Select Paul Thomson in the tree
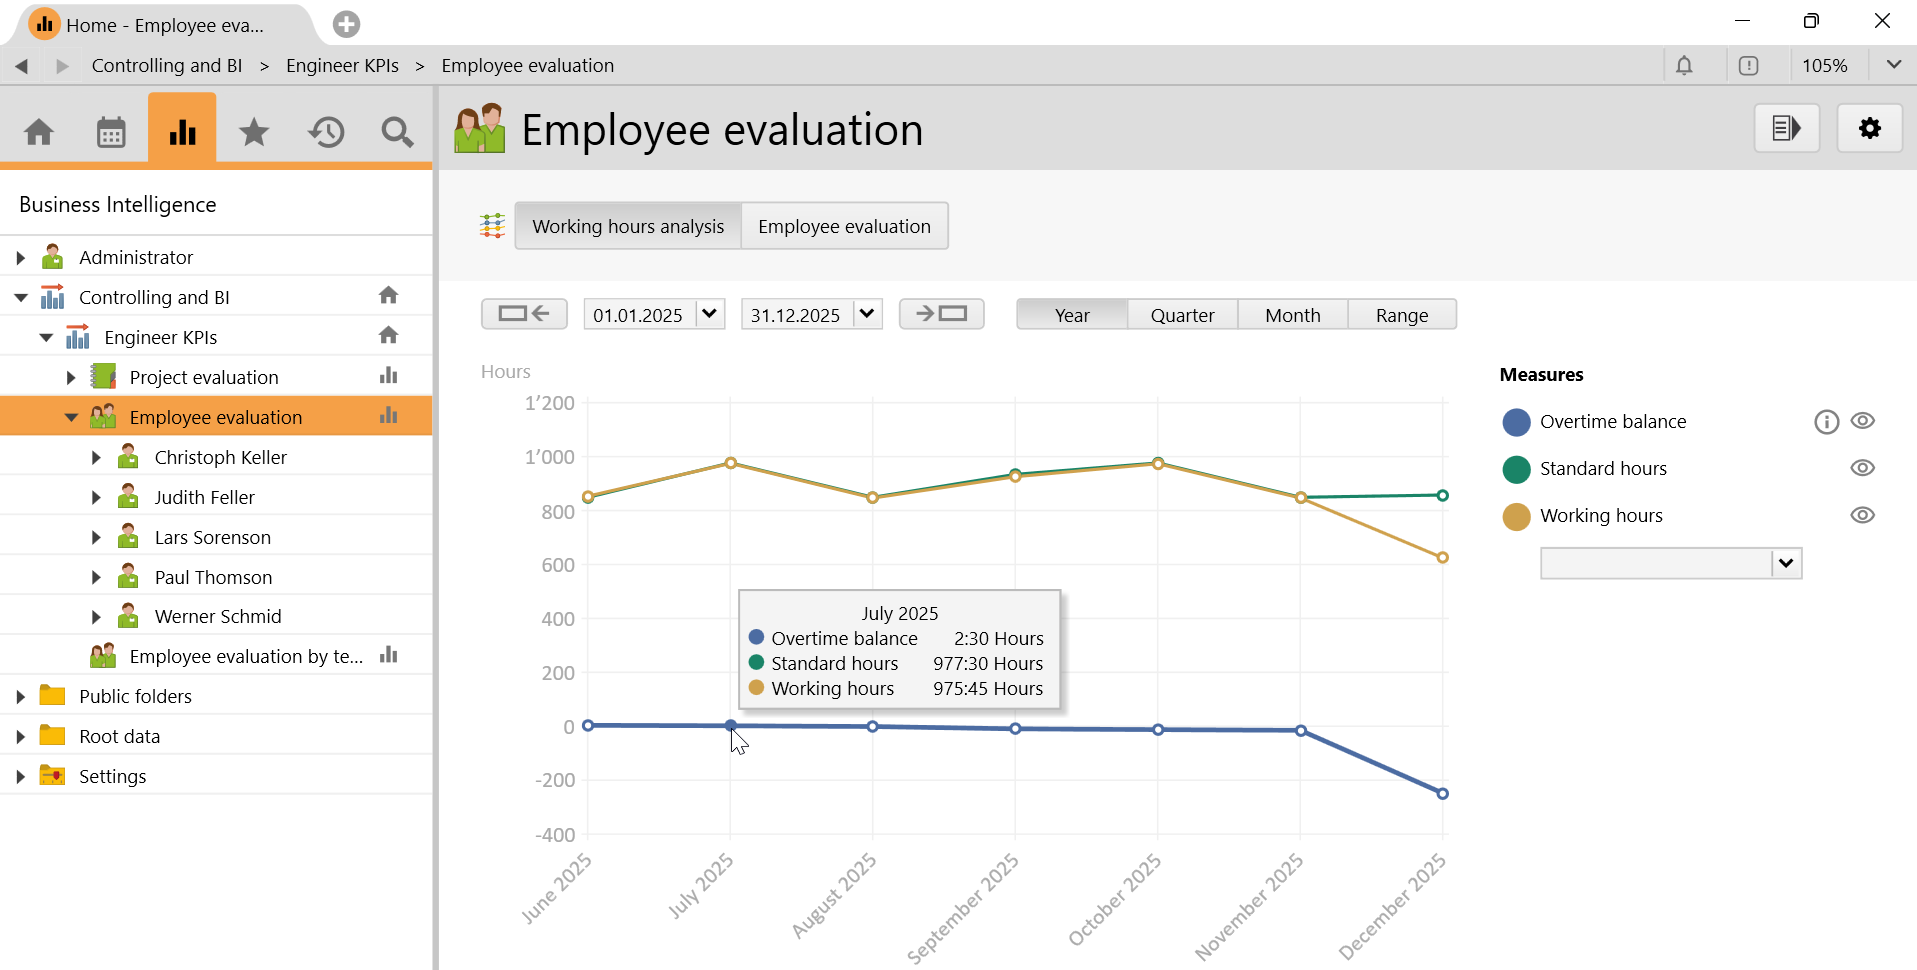The width and height of the screenshot is (1917, 970). click(x=213, y=577)
